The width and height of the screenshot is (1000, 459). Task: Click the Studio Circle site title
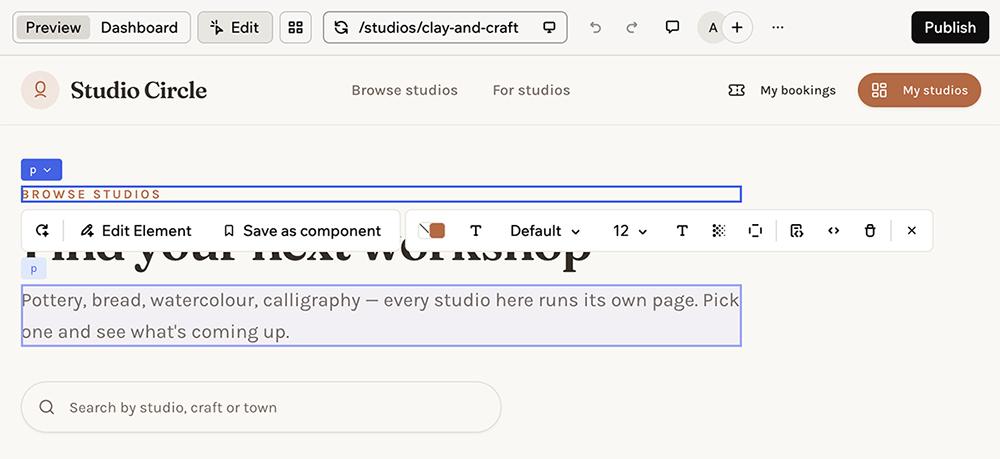point(138,91)
